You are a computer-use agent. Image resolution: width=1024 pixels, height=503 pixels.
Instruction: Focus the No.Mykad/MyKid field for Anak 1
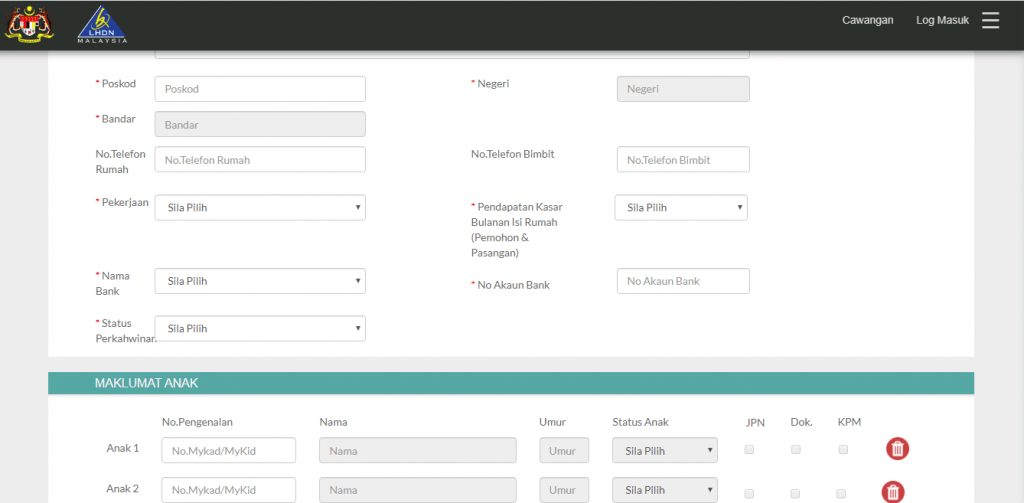tap(229, 450)
